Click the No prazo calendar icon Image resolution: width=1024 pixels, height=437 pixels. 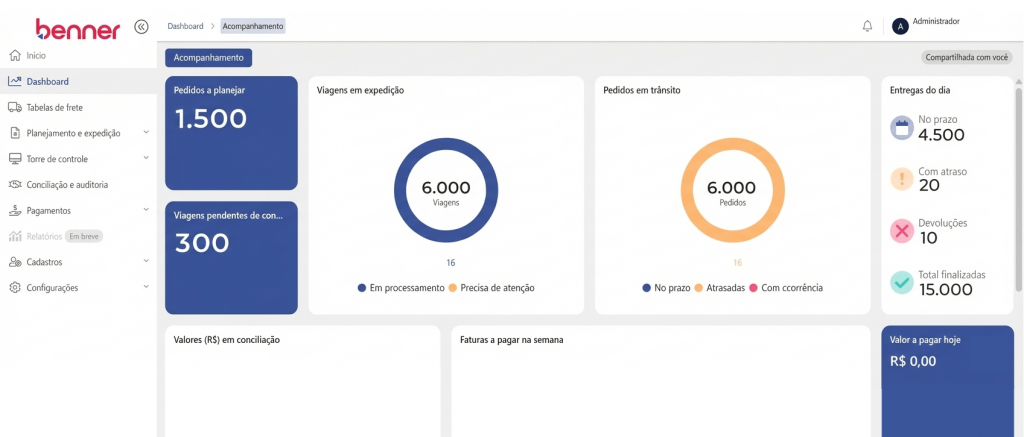902,127
